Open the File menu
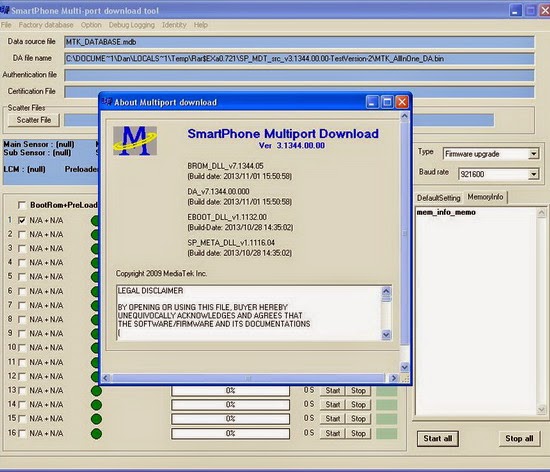Viewport: 550px width, 472px height. 6,25
